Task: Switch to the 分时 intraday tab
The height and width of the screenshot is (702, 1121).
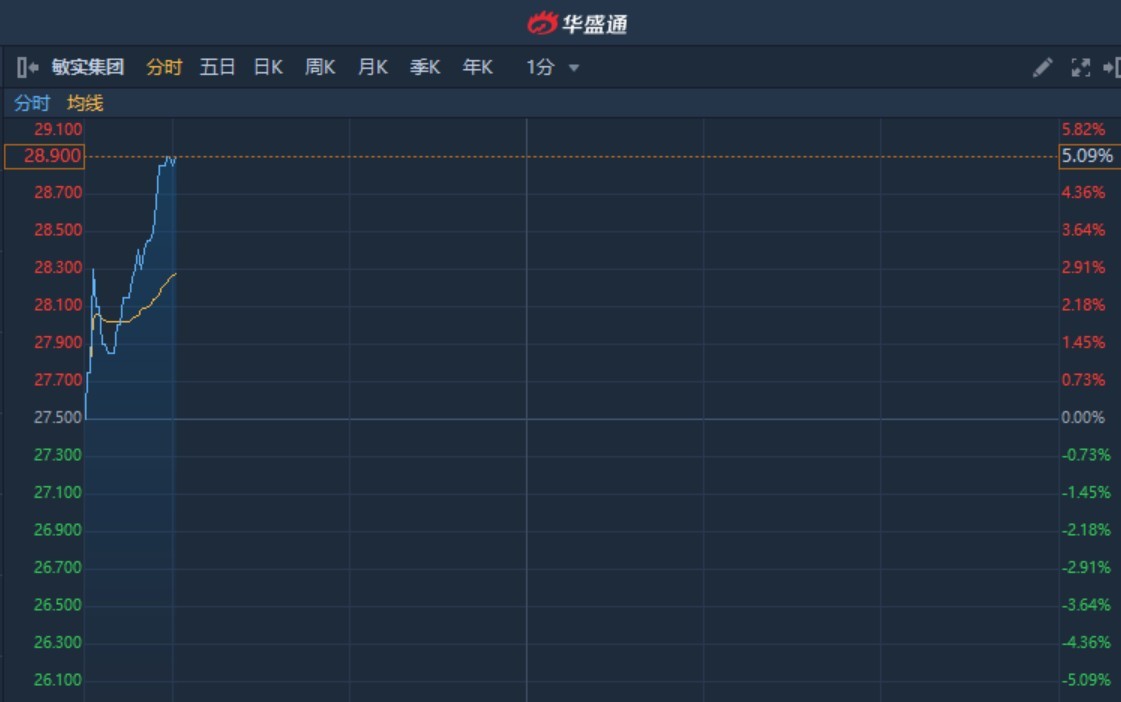Action: pyautogui.click(x=164, y=68)
